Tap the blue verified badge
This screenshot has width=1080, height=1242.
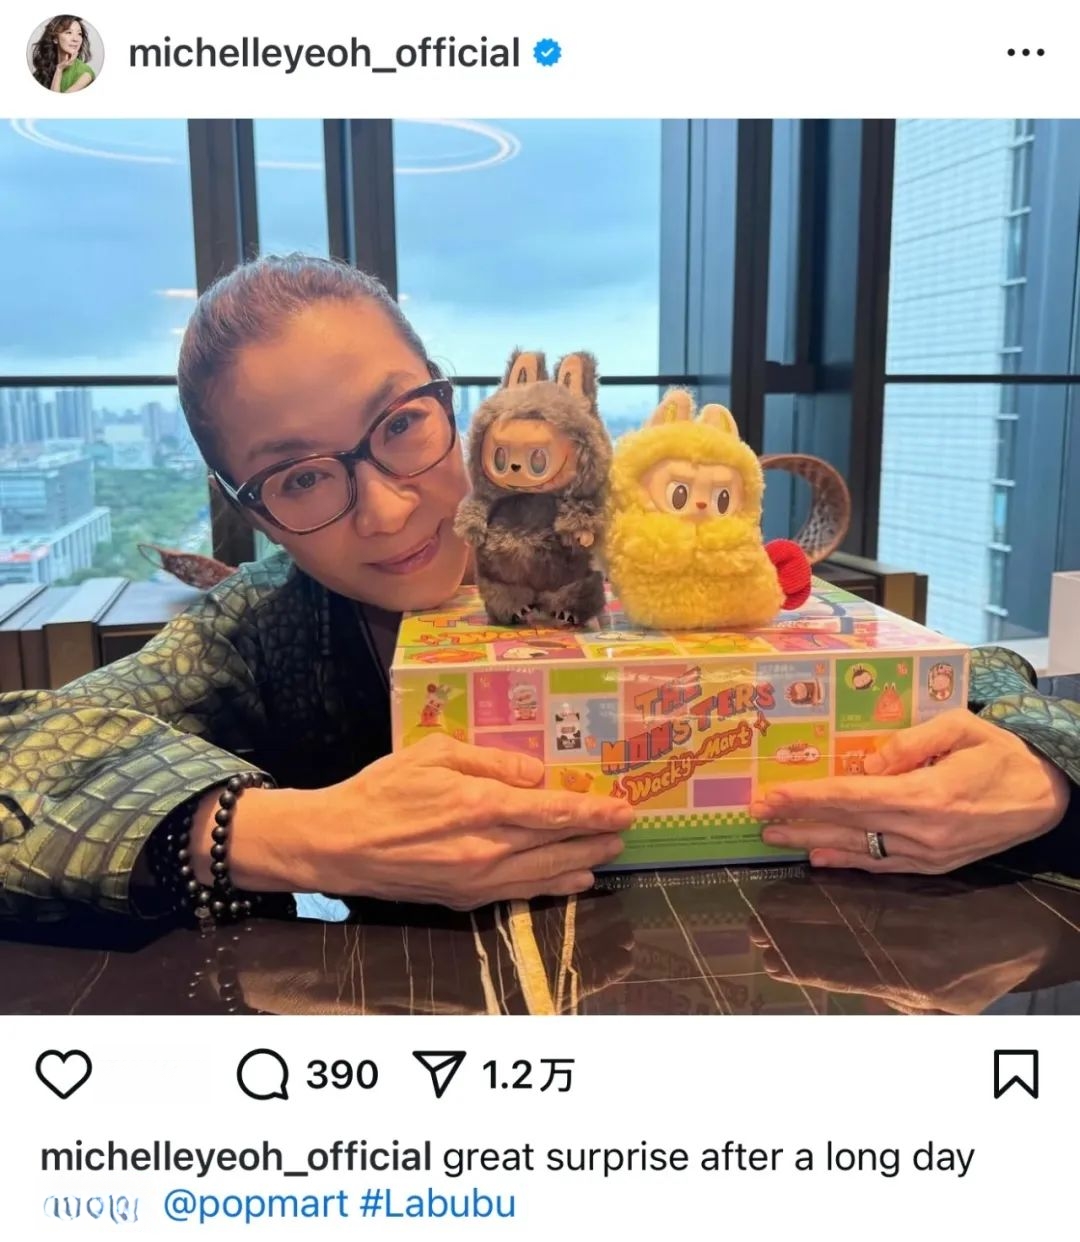click(546, 52)
